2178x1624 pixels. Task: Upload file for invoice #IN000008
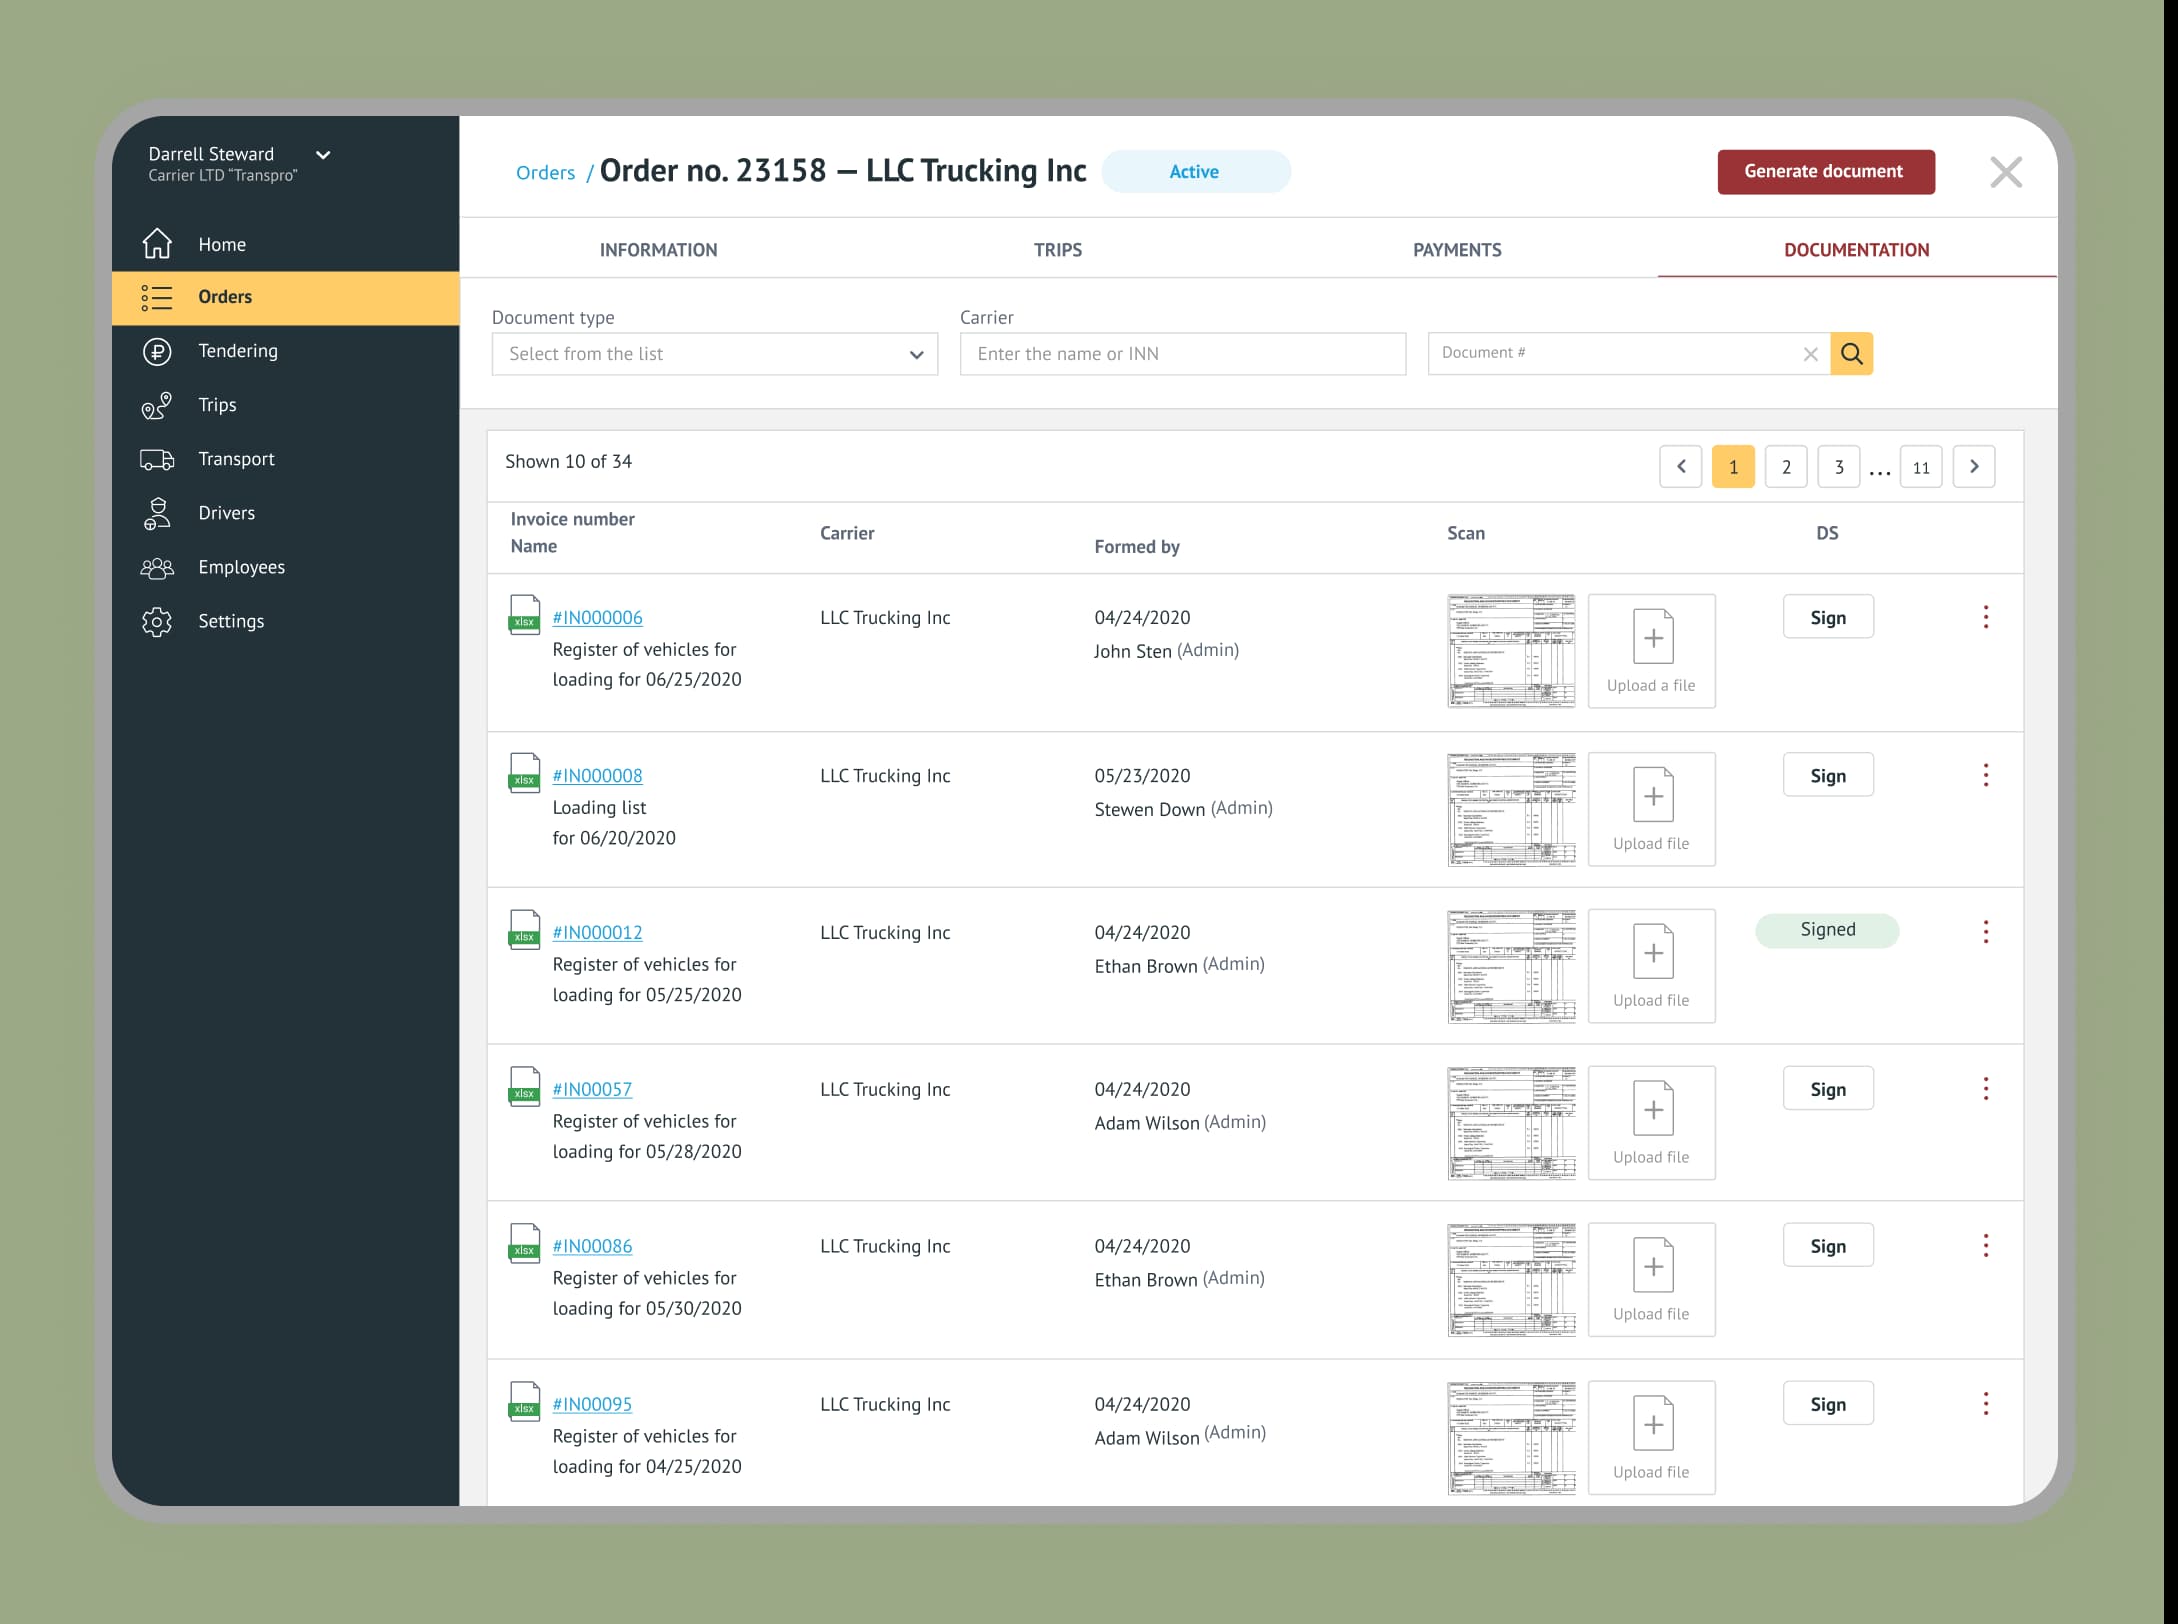click(1652, 809)
